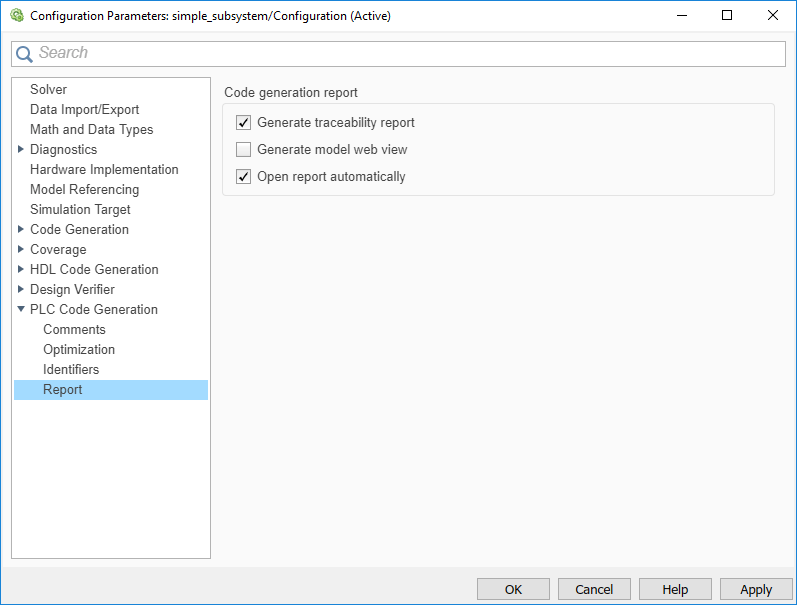Toggle Open report automatically checkbox
The image size is (797, 605).
(x=243, y=177)
